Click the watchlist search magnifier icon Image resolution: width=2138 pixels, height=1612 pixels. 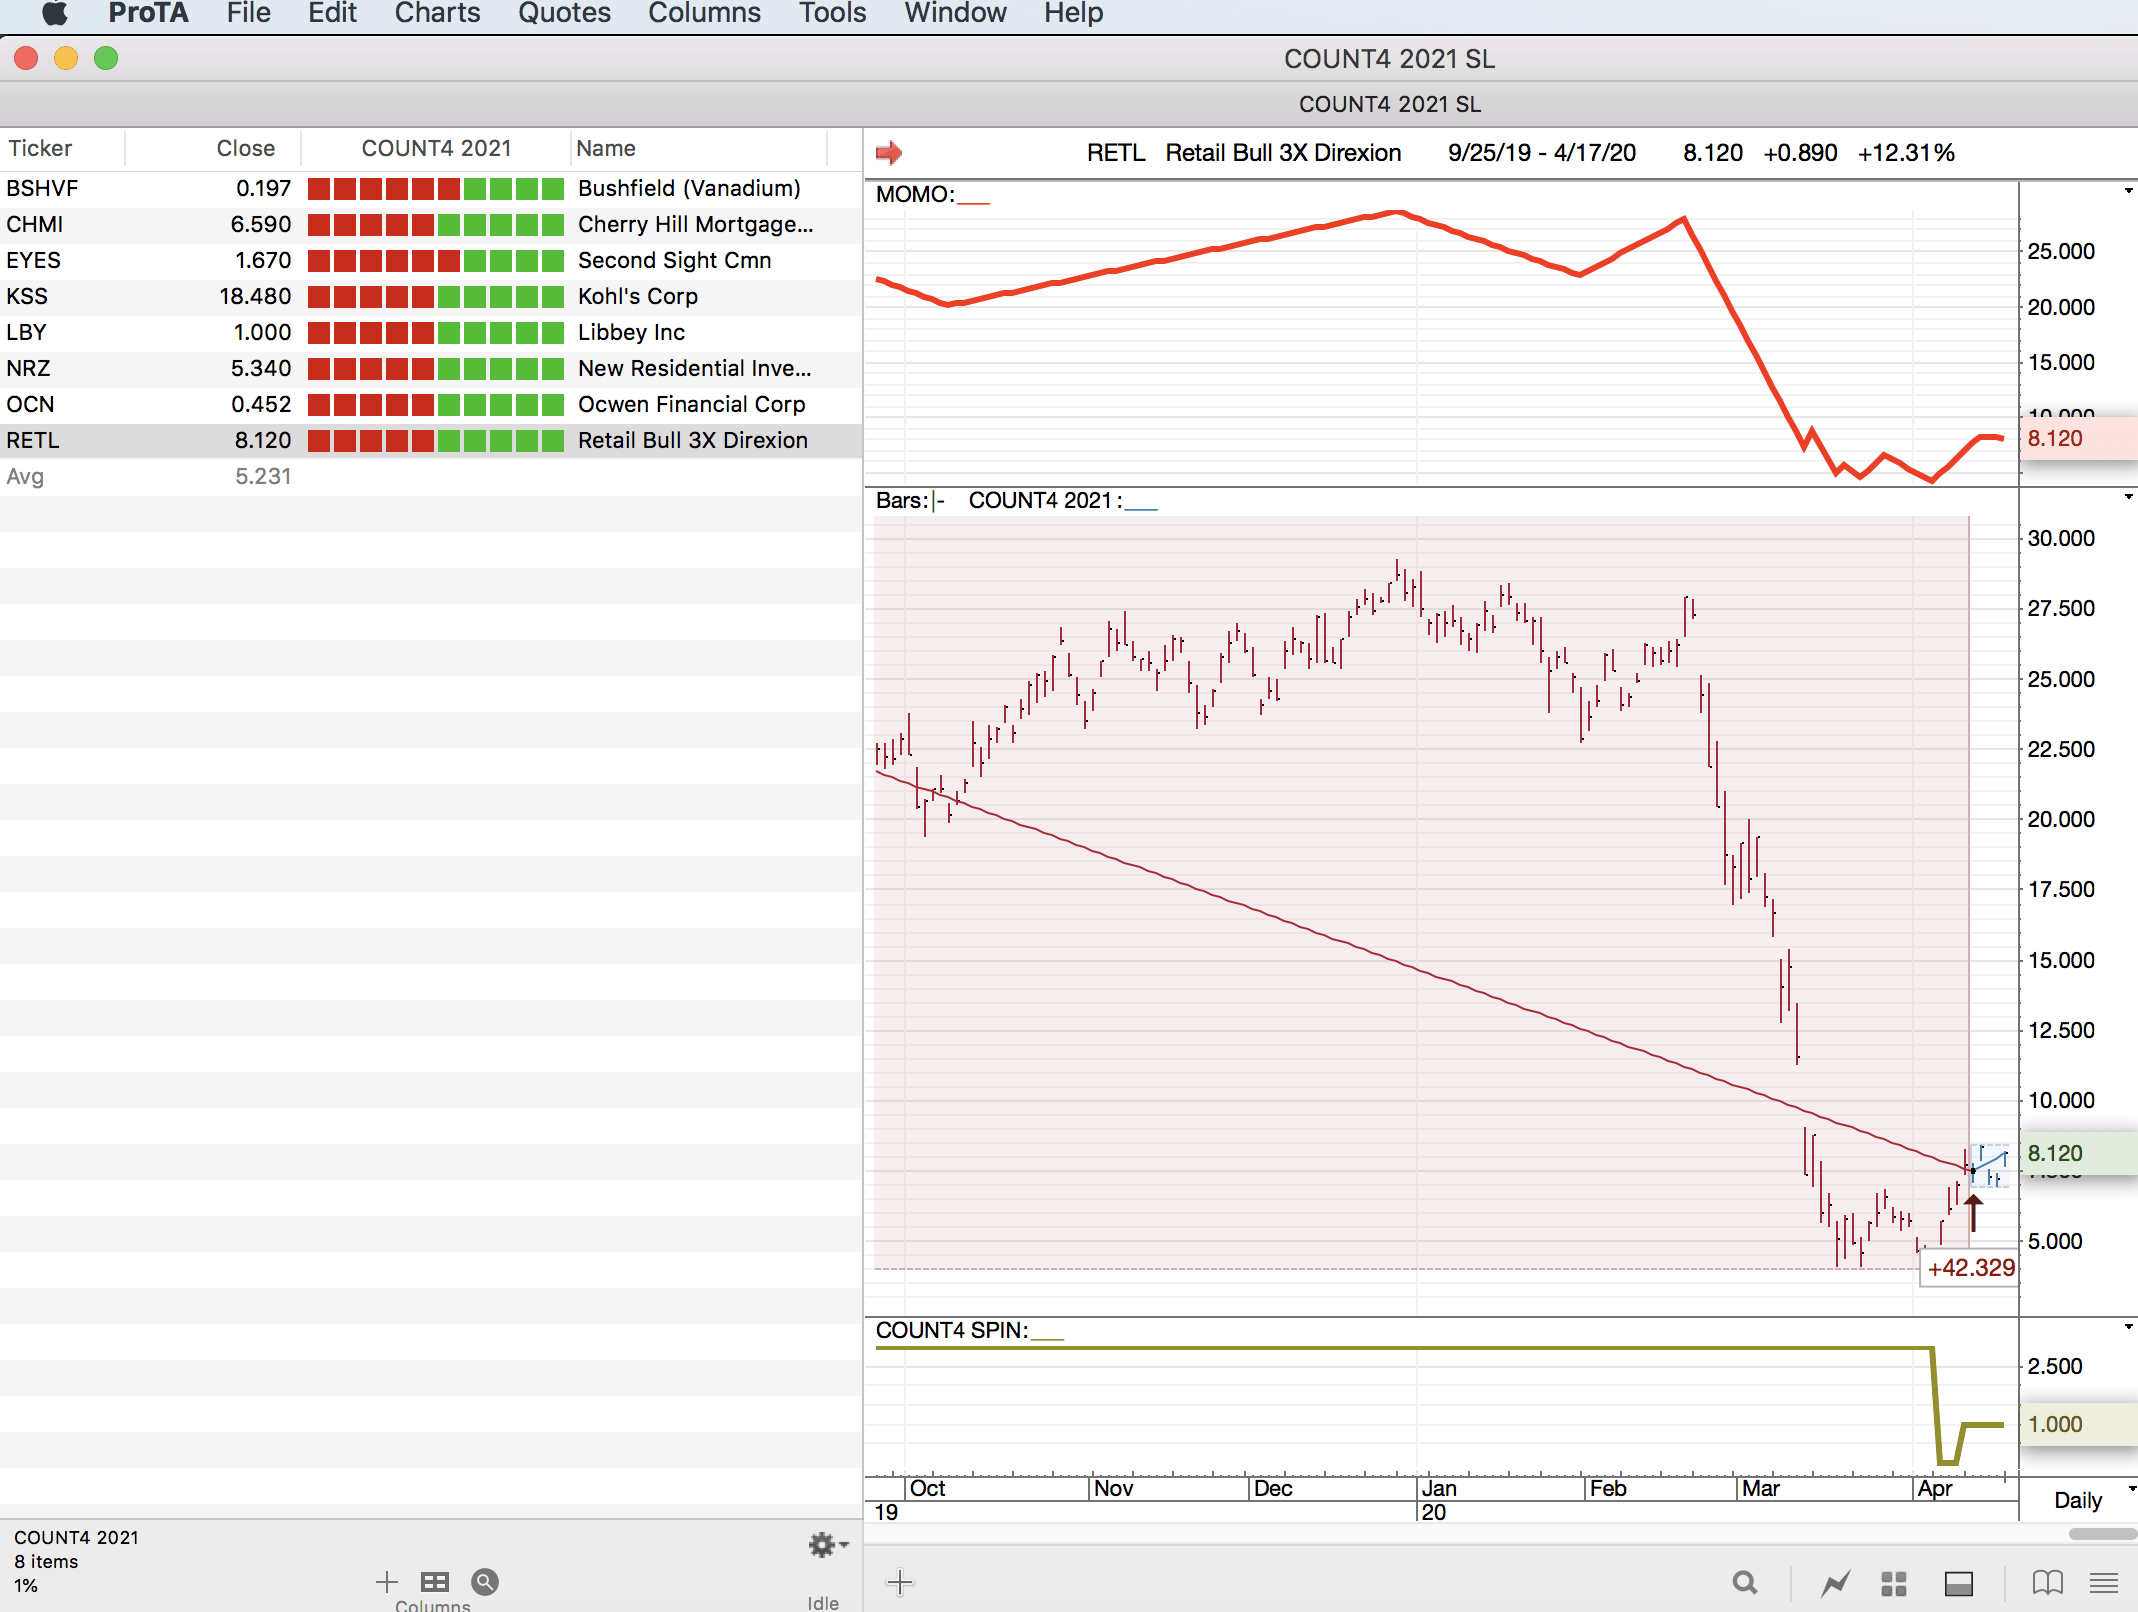(485, 1582)
